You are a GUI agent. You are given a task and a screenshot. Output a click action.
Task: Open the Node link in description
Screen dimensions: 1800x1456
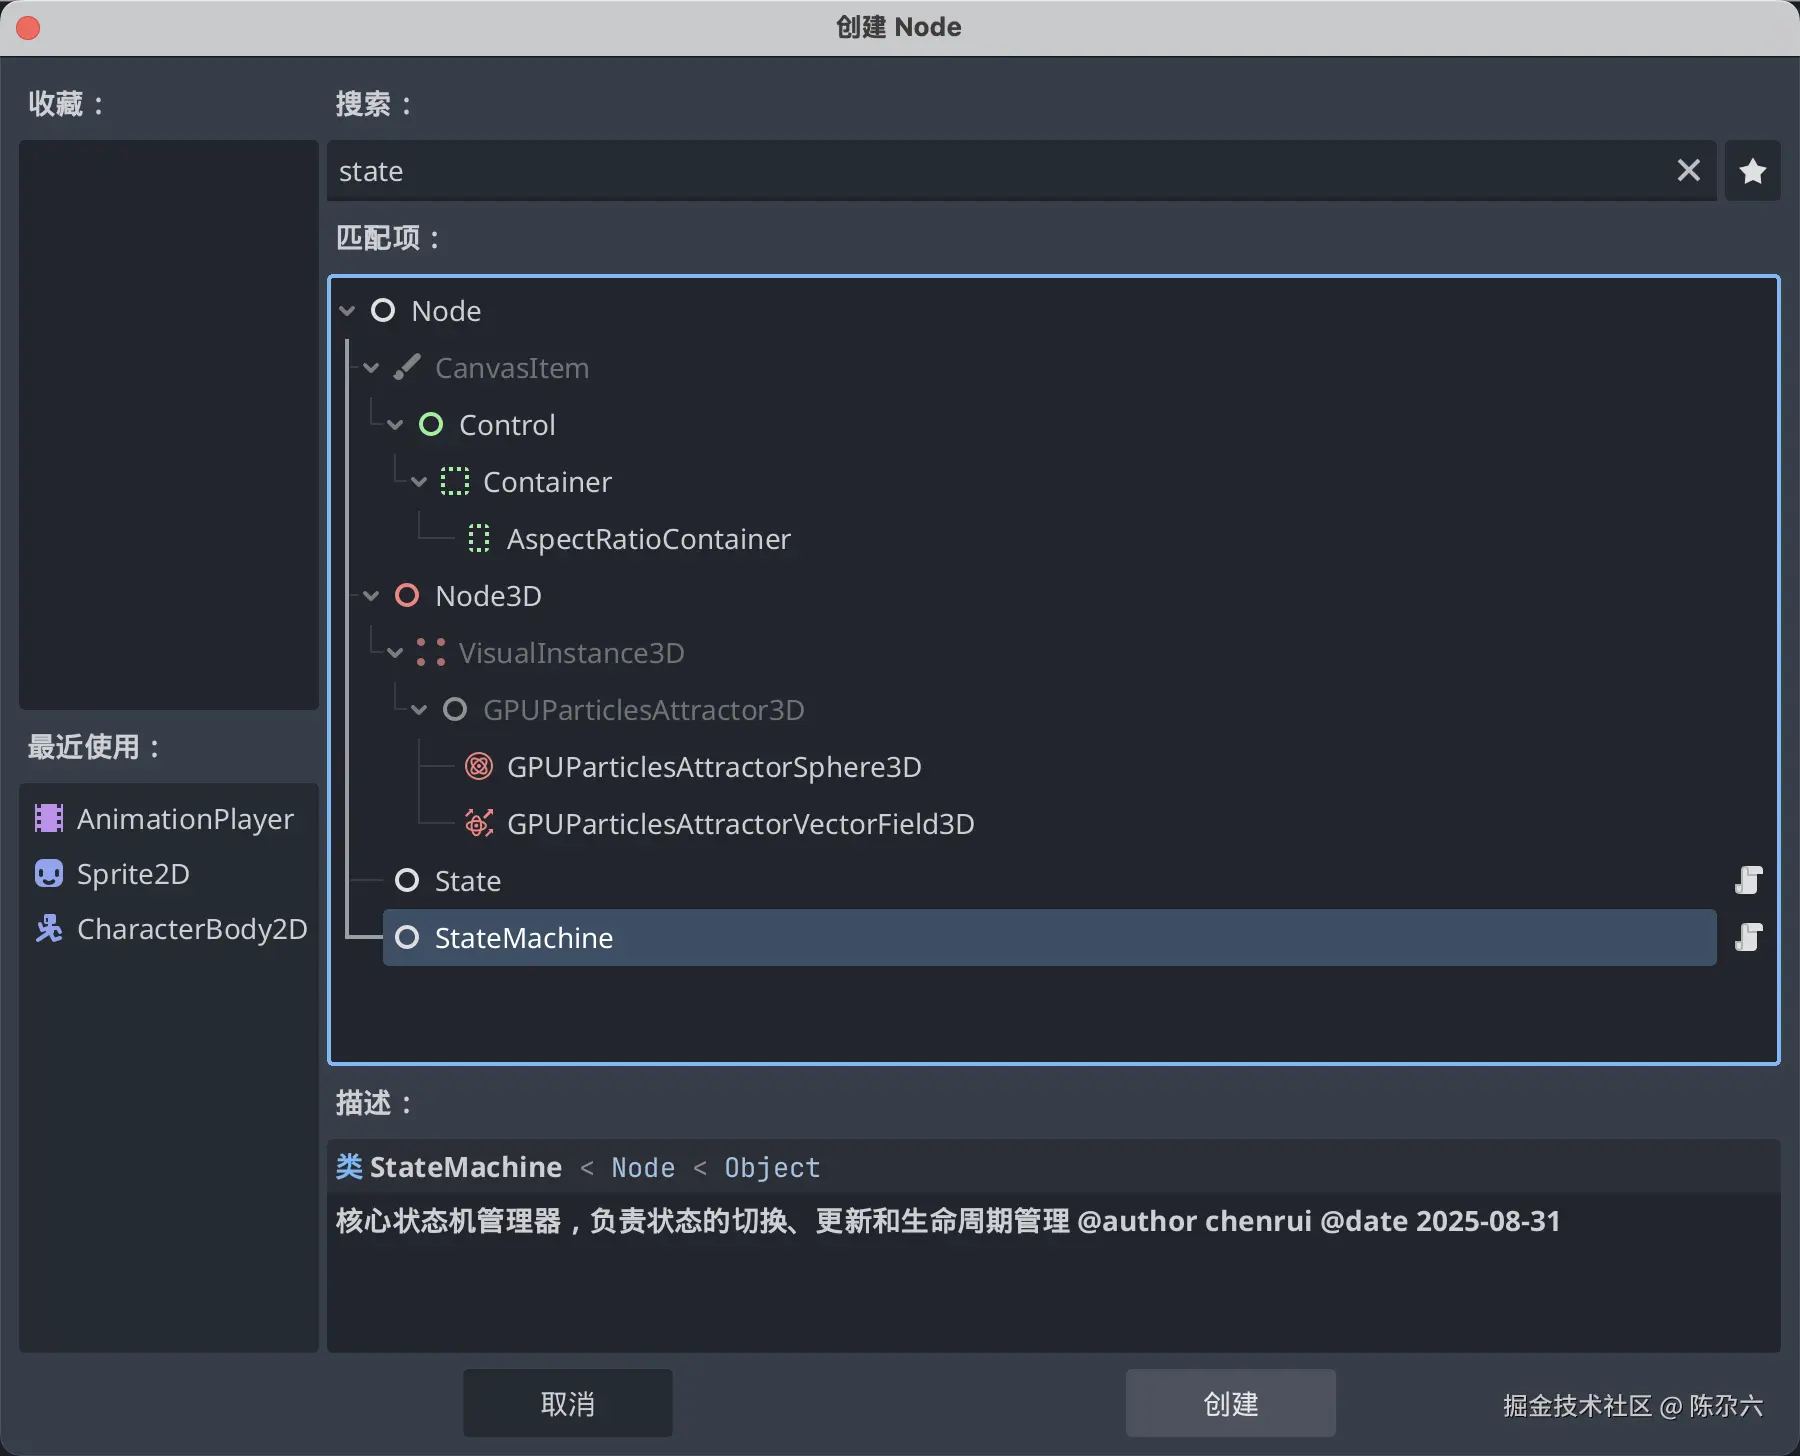click(643, 1168)
